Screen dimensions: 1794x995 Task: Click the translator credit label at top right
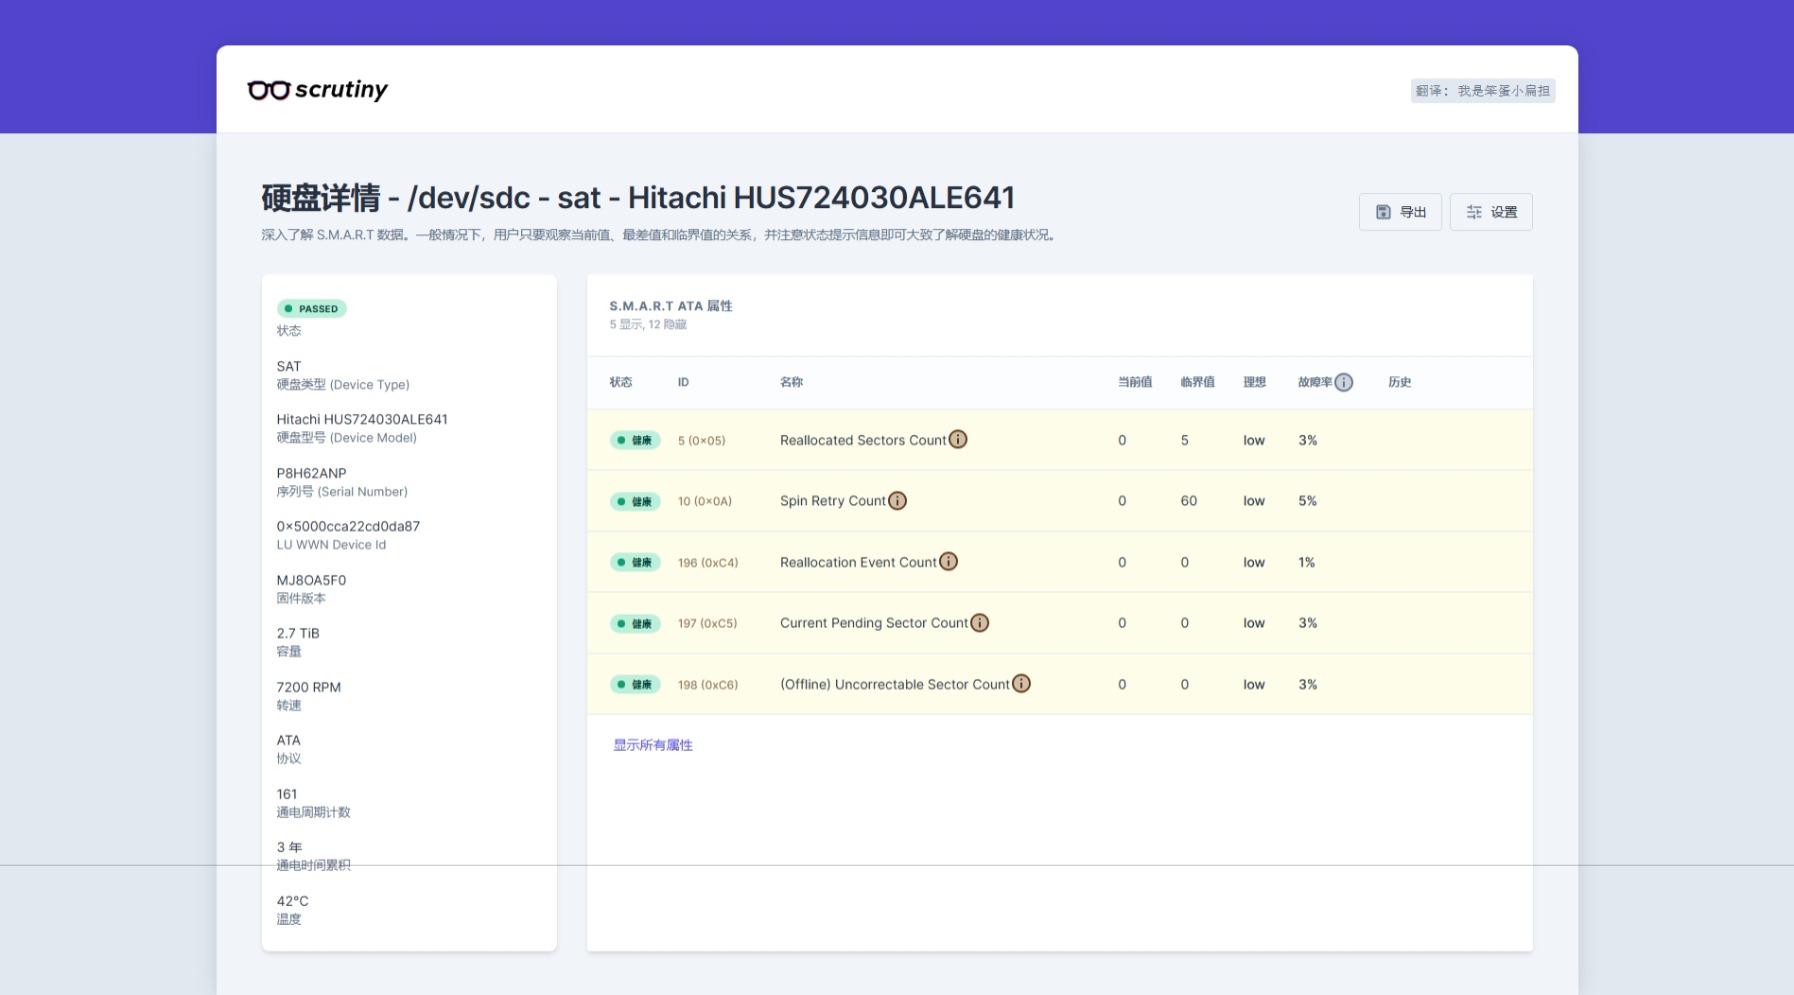[1482, 91]
